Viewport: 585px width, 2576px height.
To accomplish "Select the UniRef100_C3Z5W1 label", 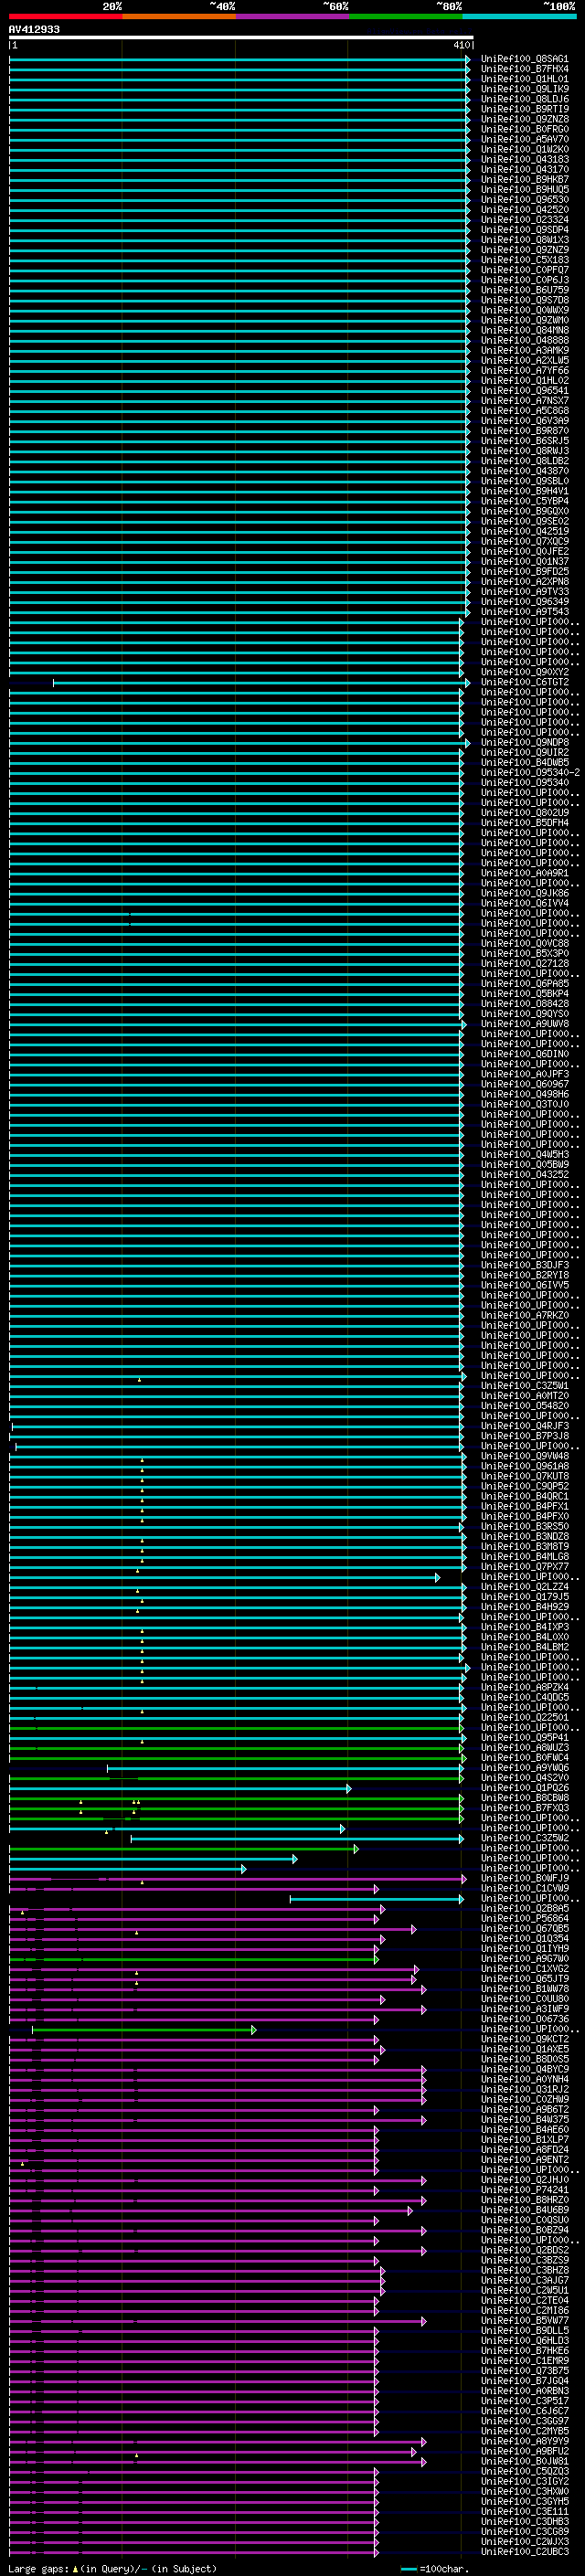I will pos(525,1385).
